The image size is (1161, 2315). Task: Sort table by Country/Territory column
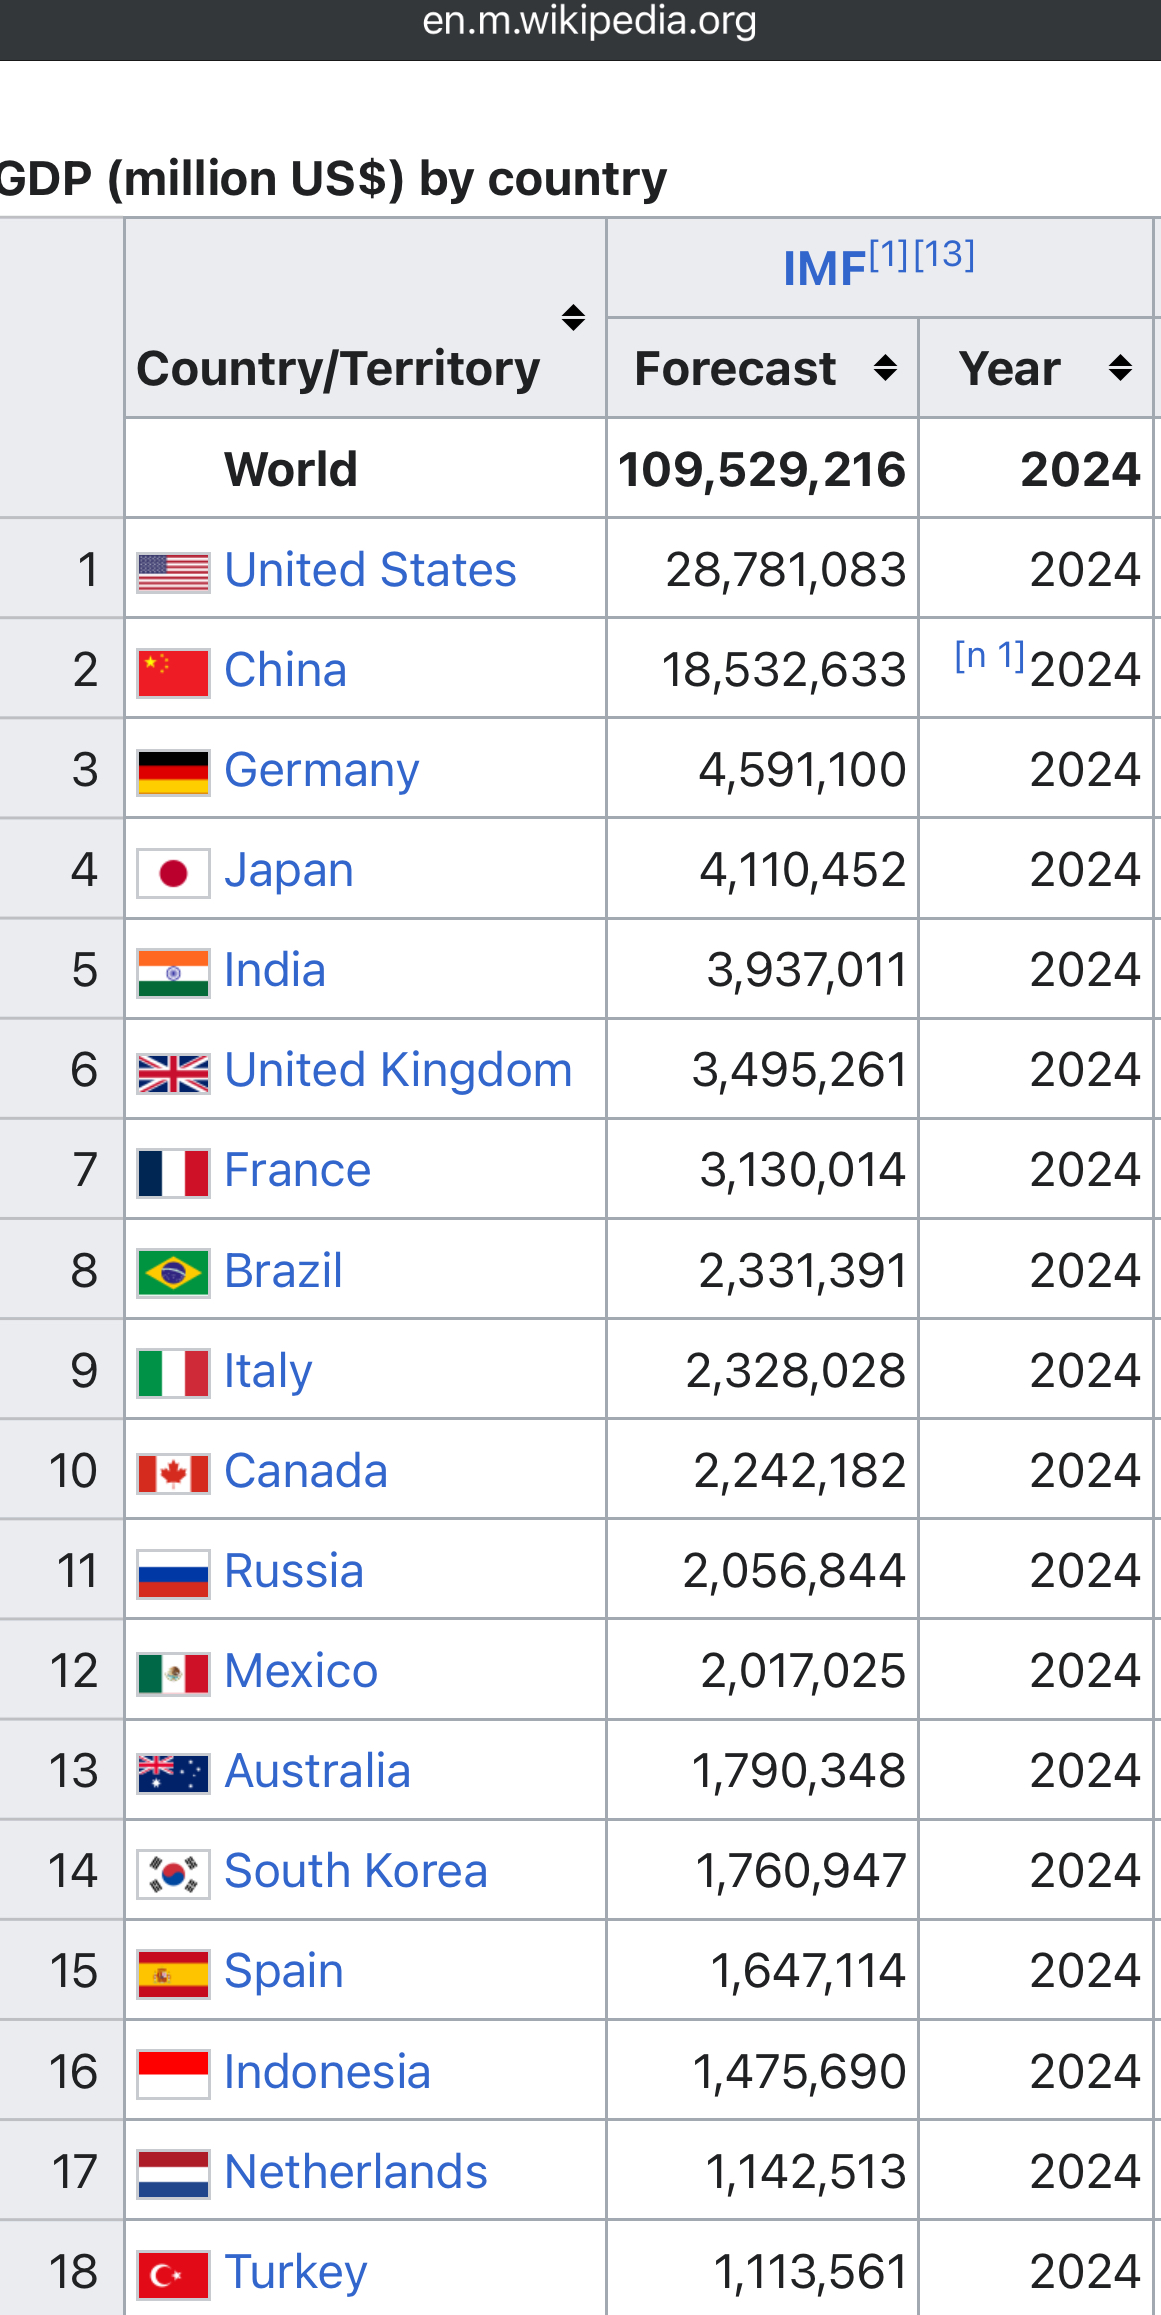pyautogui.click(x=573, y=318)
